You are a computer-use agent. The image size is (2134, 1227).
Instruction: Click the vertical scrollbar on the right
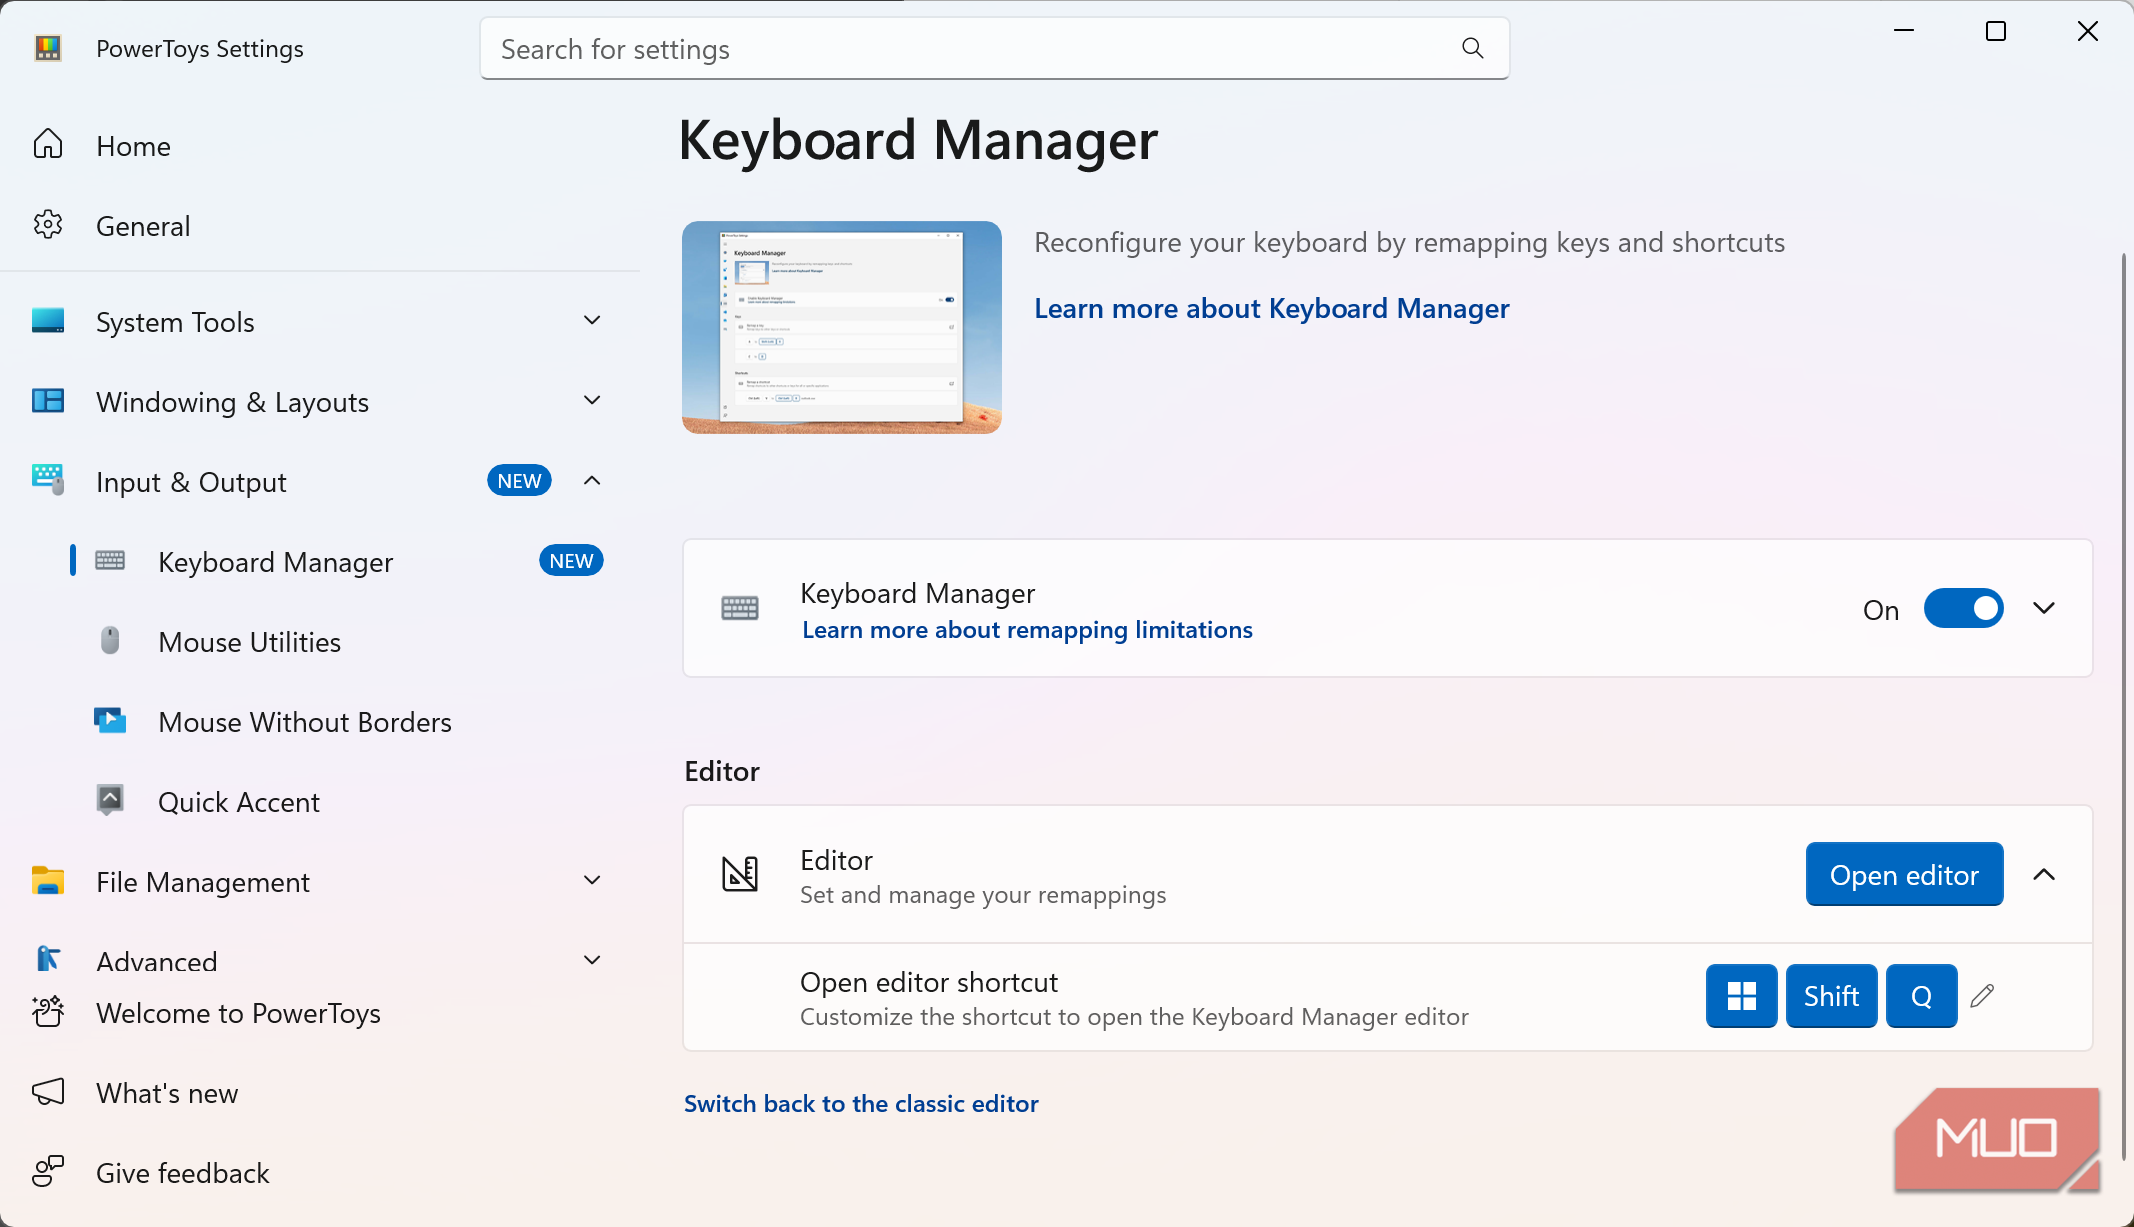point(2123,705)
